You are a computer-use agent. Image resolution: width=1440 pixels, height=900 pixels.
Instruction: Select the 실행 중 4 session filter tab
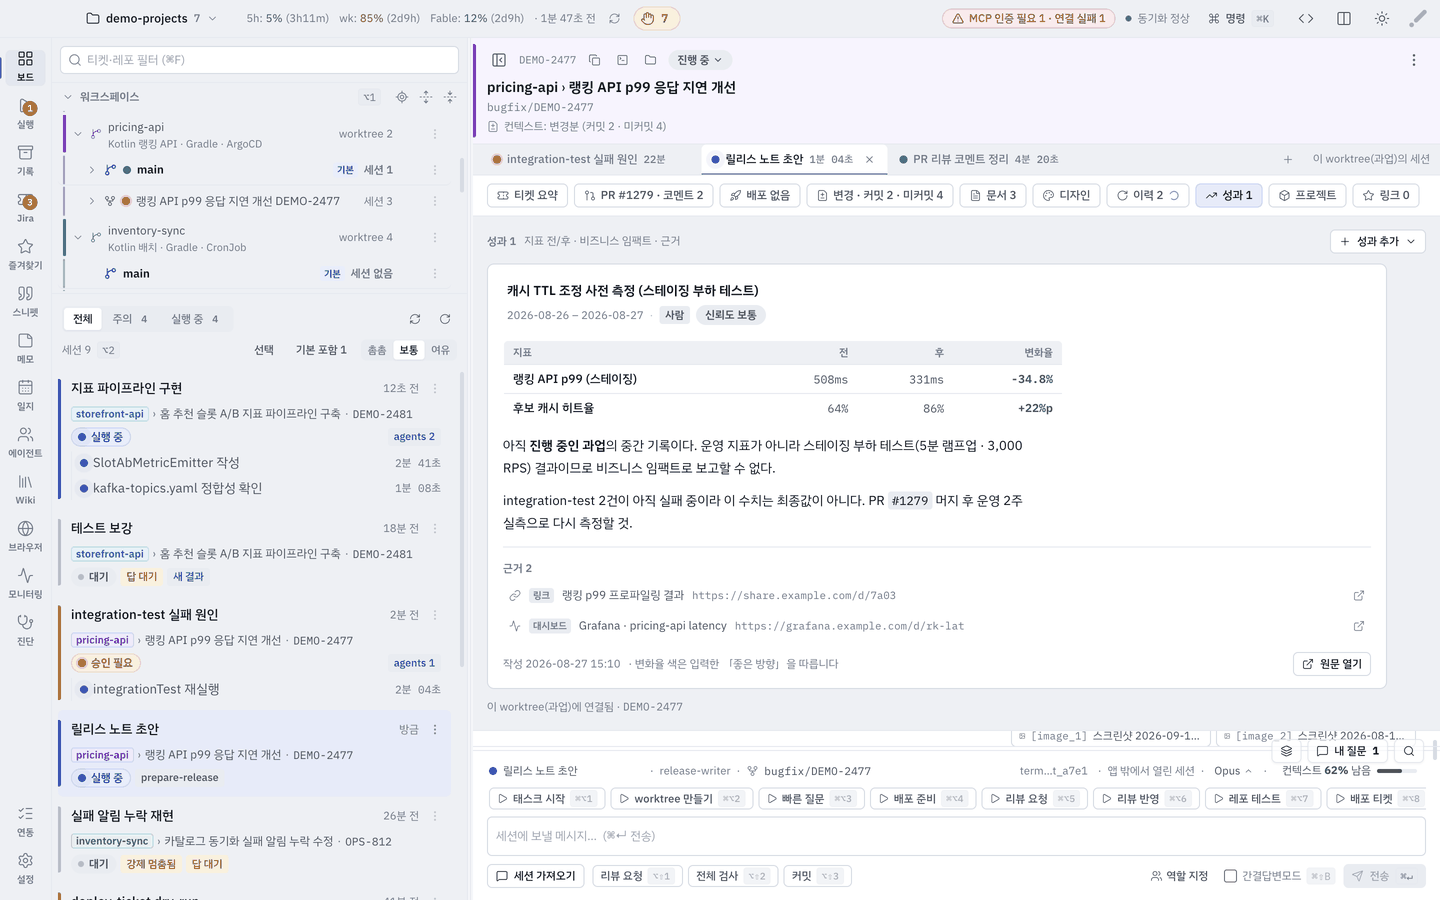[x=195, y=319]
